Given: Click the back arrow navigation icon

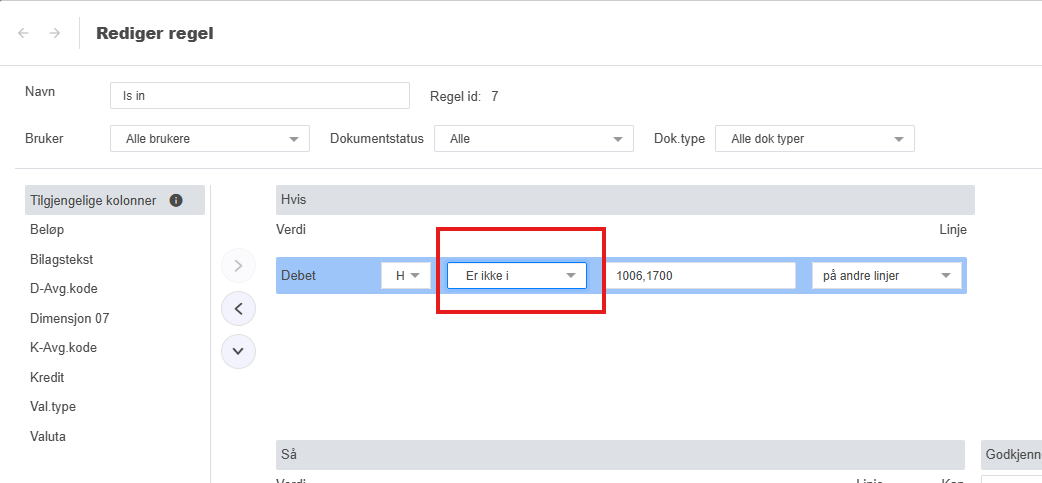Looking at the screenshot, I should point(24,33).
